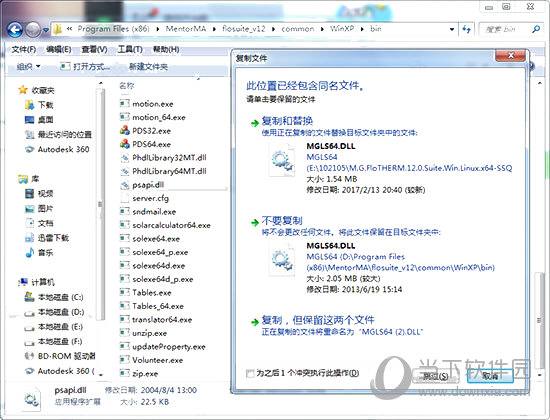Check 为之后 1 个冲突执行此操作 checkbox
The width and height of the screenshot is (550, 420).
coord(250,373)
